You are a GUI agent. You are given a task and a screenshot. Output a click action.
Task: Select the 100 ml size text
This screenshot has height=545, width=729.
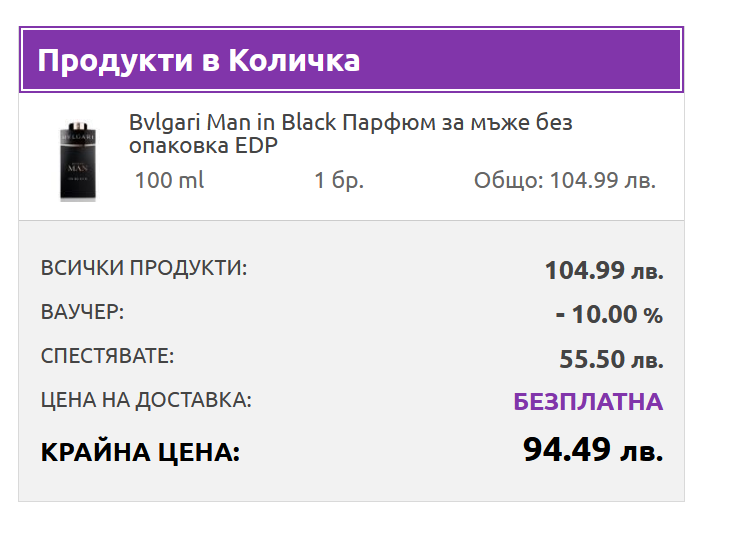[169, 181]
